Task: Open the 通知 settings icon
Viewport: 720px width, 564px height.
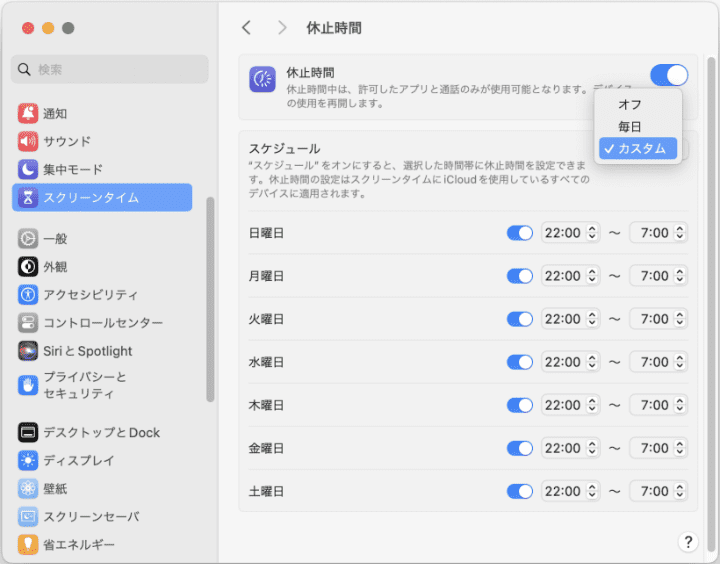Action: [28, 113]
